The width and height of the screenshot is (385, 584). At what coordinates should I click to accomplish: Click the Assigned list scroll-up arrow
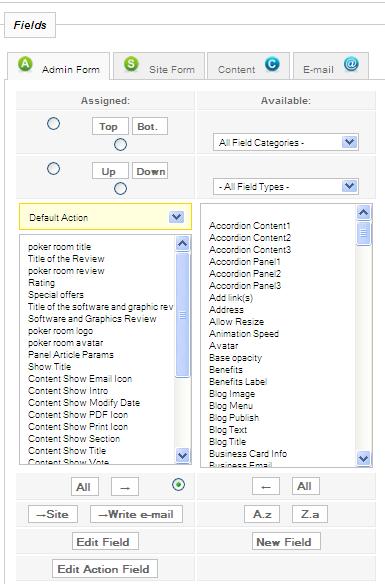click(x=182, y=244)
